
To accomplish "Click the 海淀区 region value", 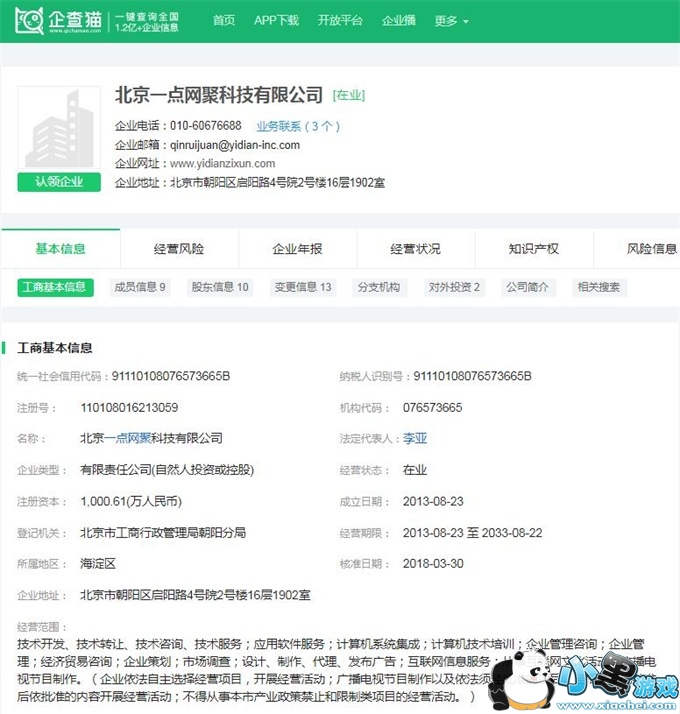I will (x=98, y=564).
